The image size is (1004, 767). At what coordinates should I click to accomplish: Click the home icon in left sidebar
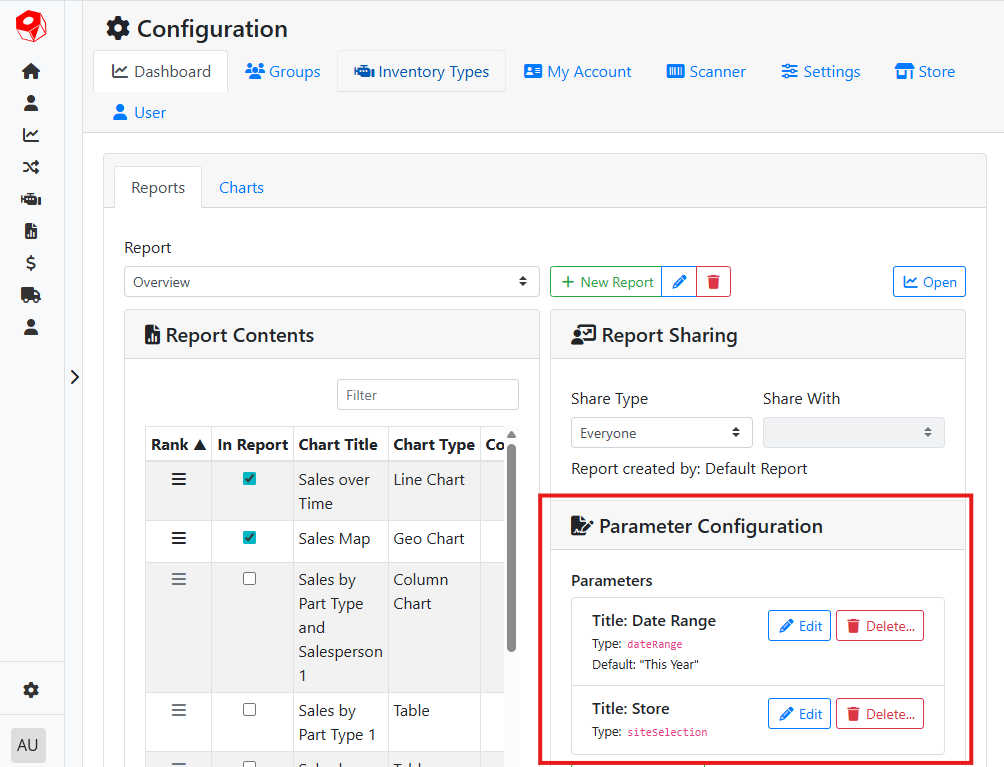tap(31, 71)
